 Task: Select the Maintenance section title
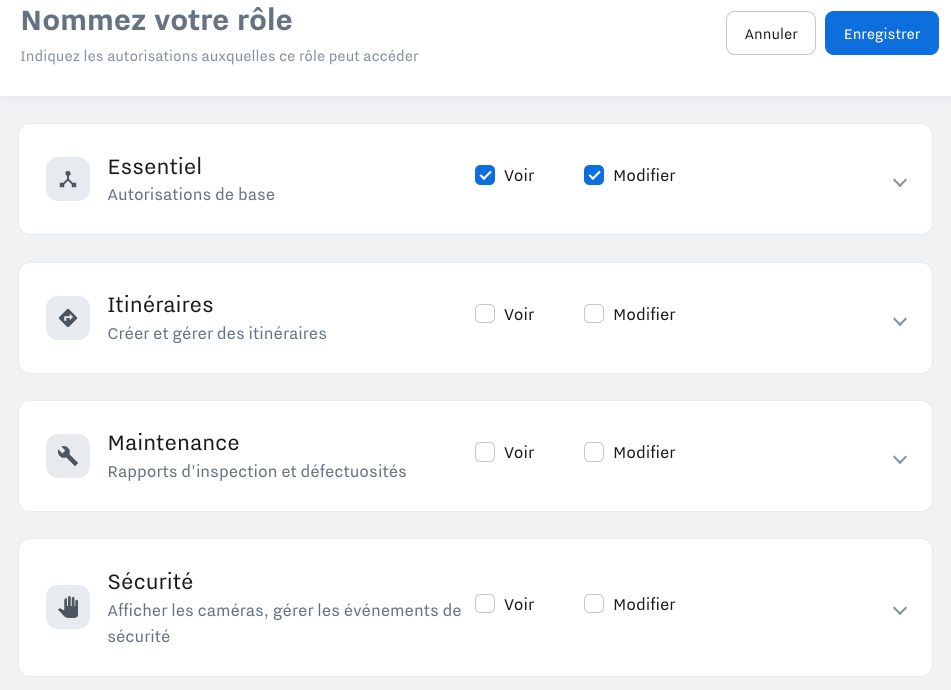coord(173,443)
